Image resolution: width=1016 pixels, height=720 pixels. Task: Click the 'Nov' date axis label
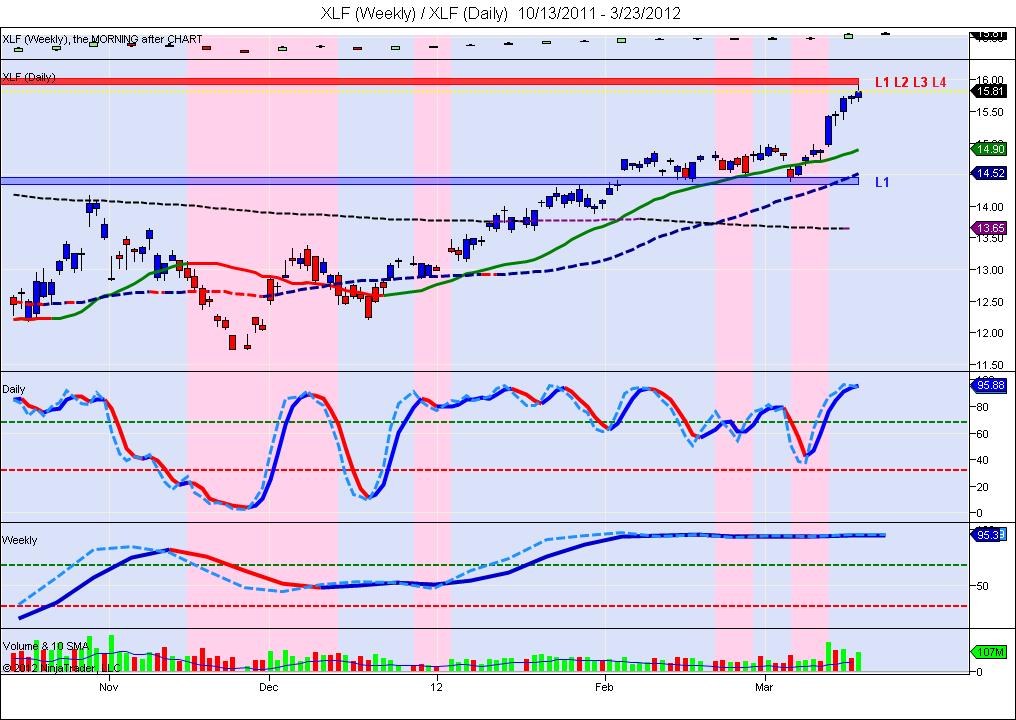tap(109, 687)
